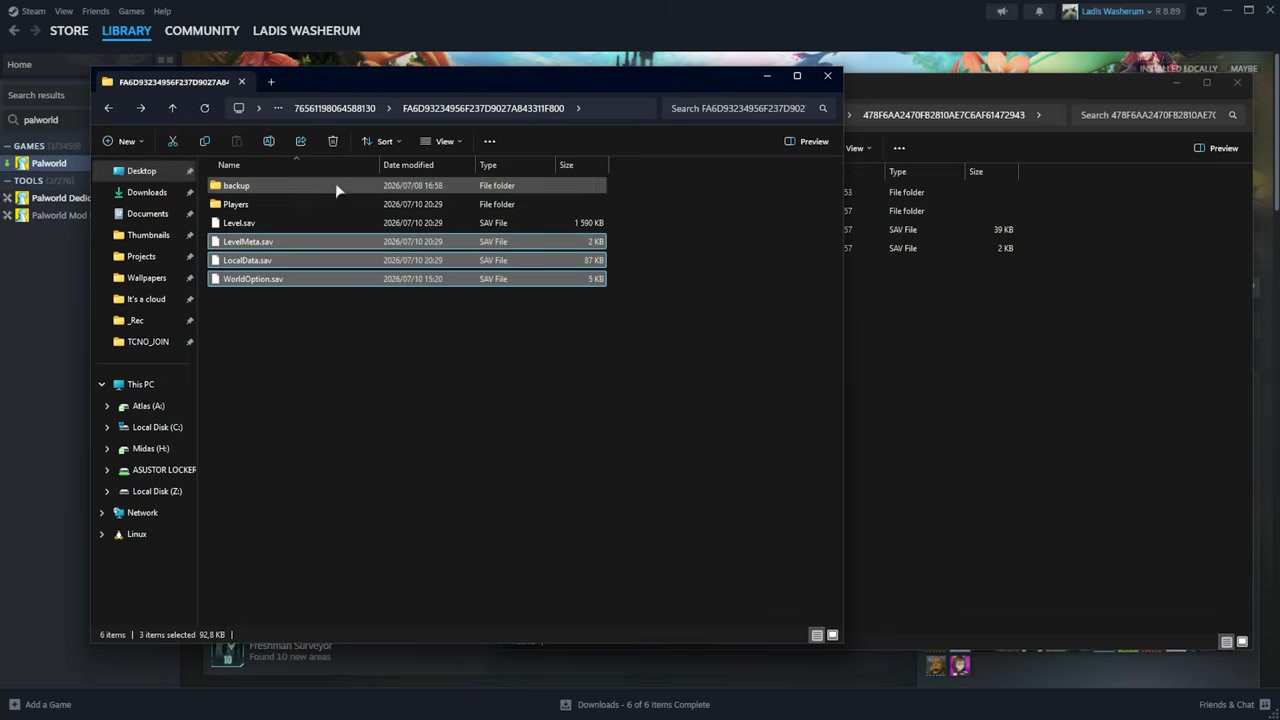Open the View dropdown menu
1280x720 pixels.
coord(440,141)
